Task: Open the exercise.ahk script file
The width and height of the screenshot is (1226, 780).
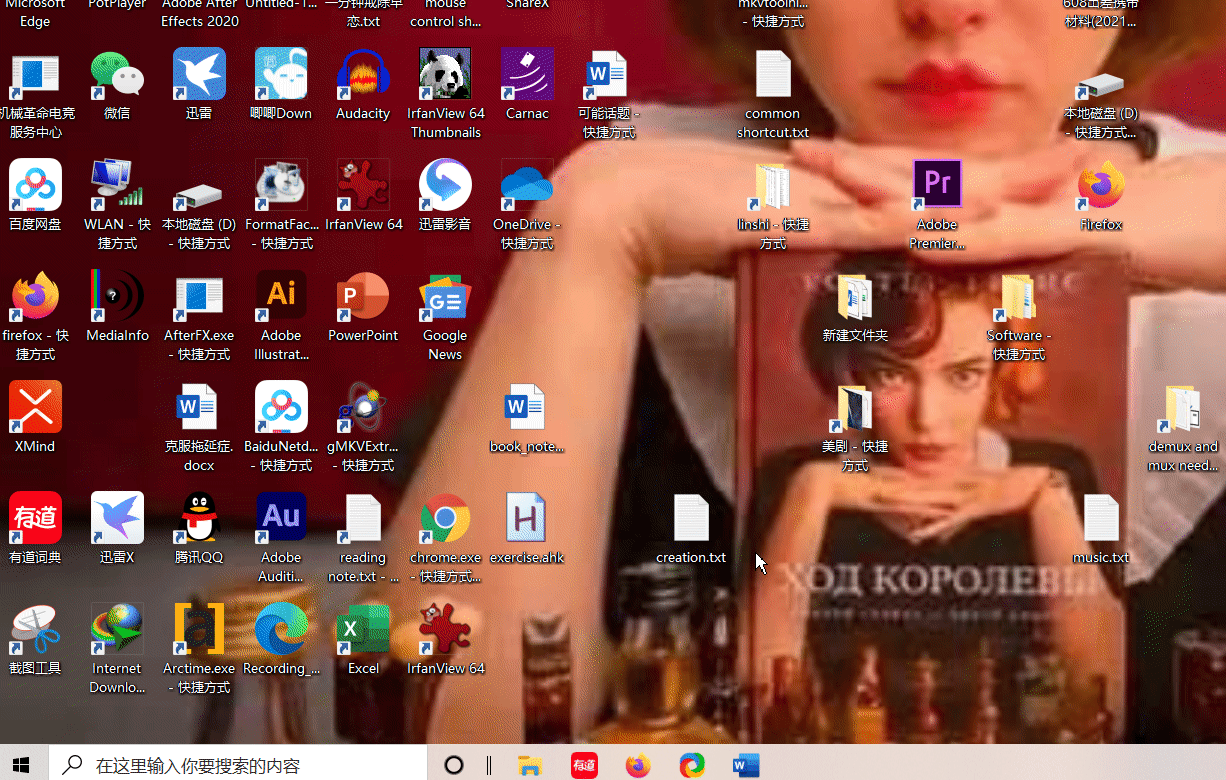Action: 527,518
